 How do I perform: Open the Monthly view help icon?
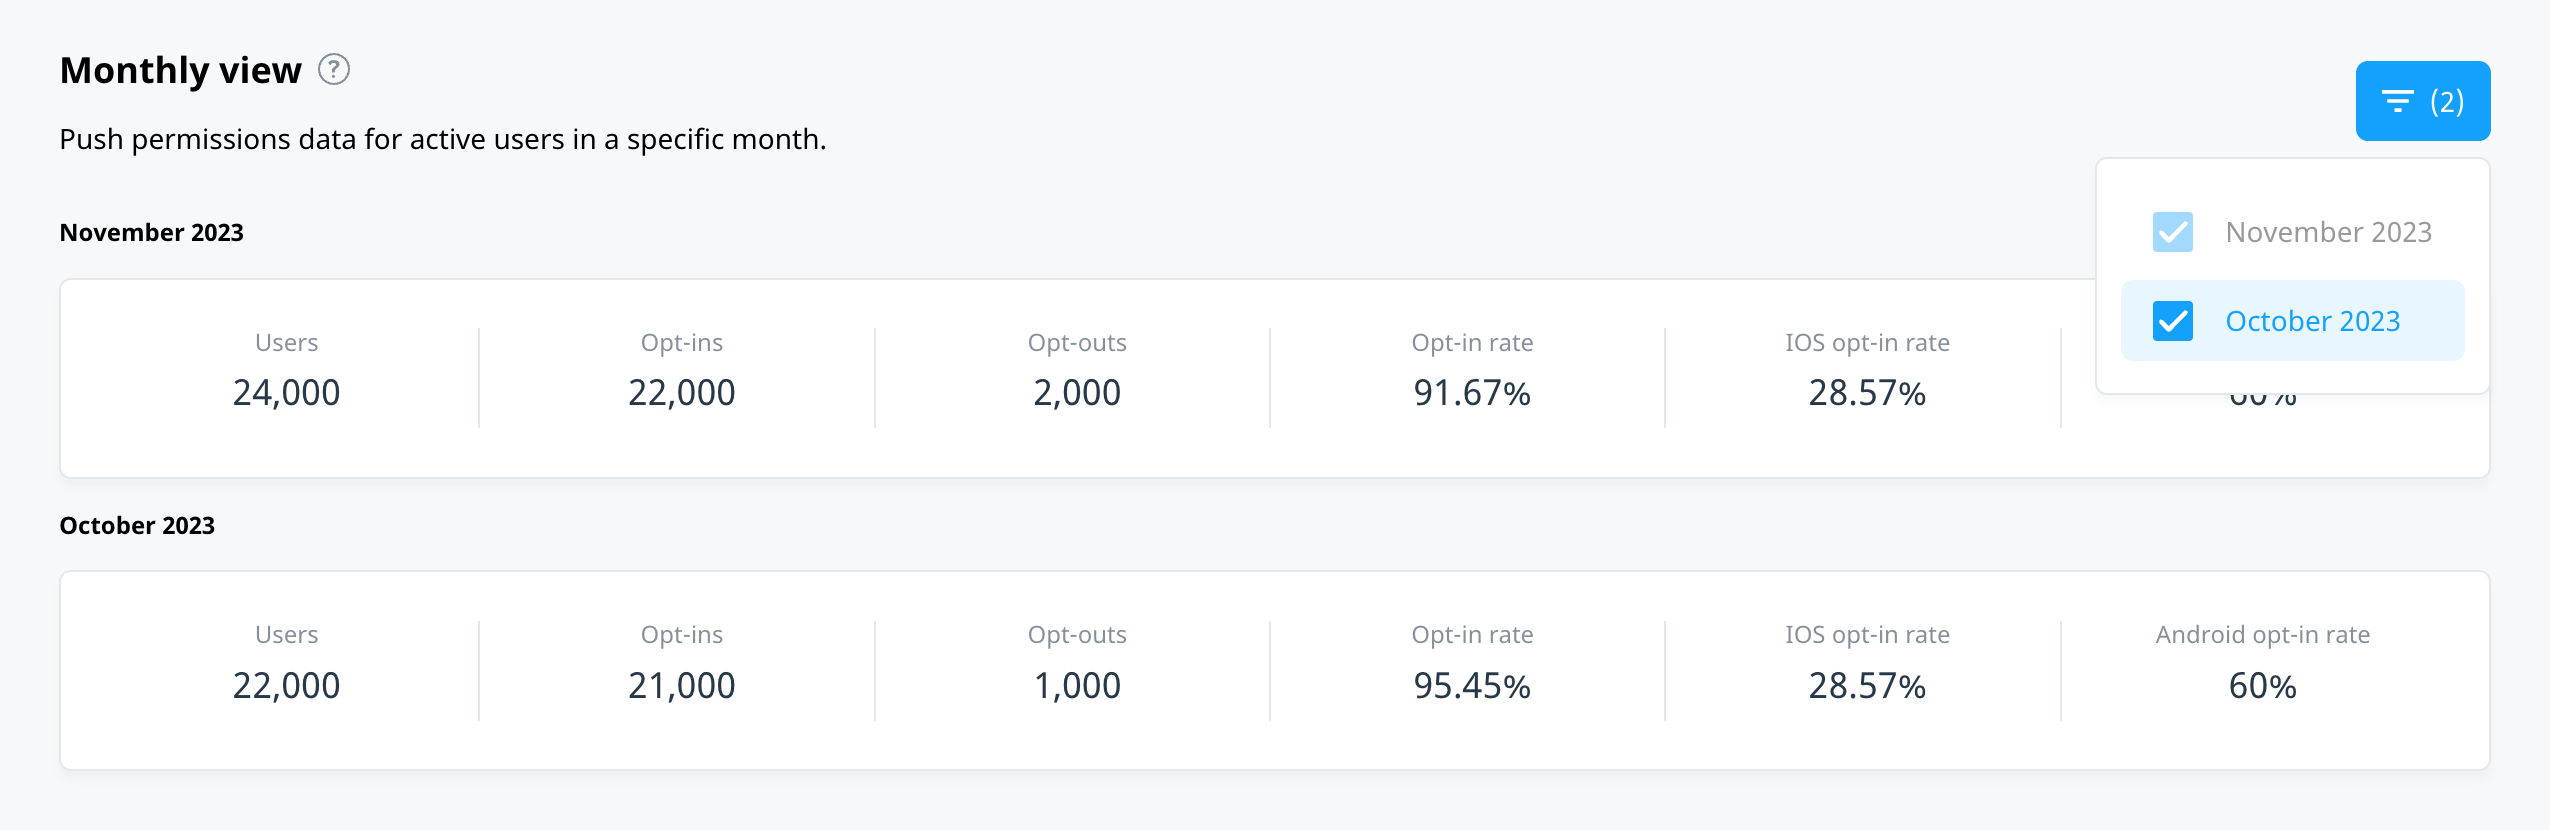[x=334, y=70]
